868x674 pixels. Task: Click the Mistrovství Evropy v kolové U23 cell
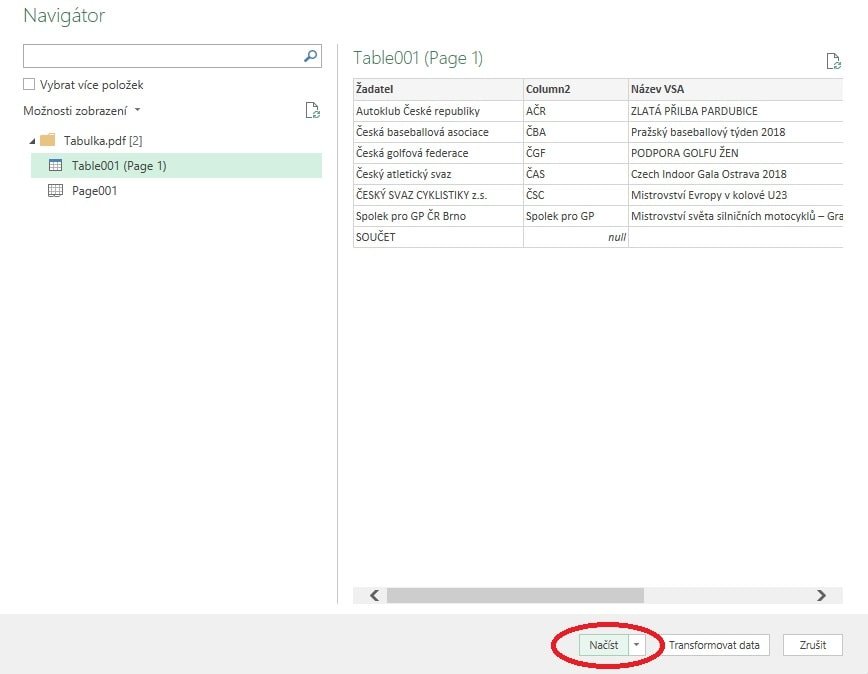point(736,195)
